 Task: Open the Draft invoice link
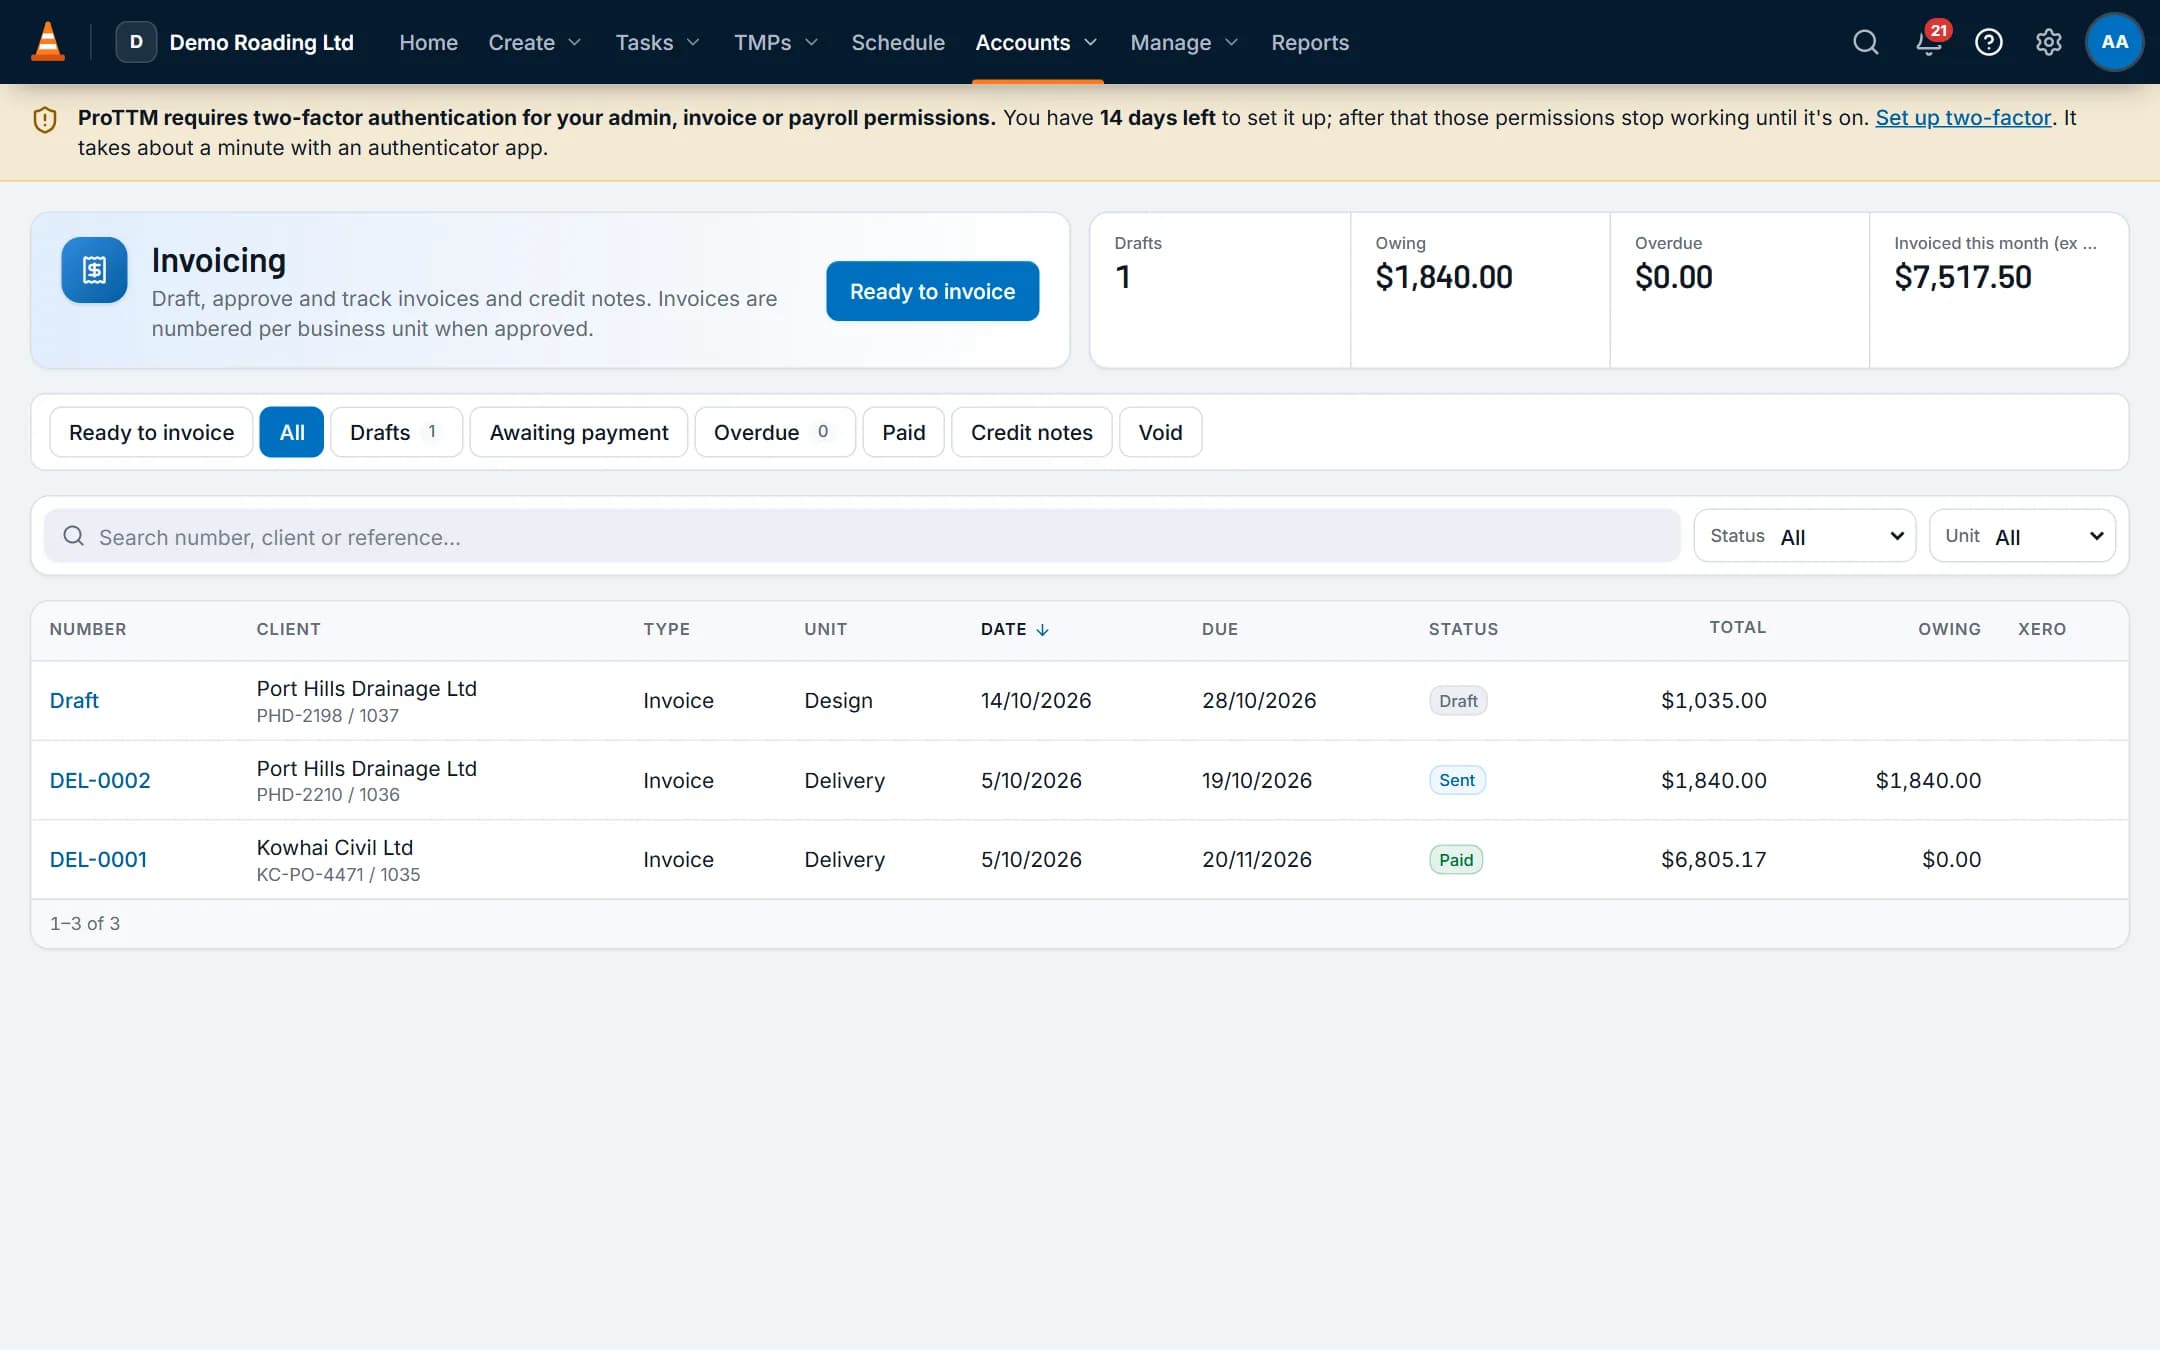[74, 700]
